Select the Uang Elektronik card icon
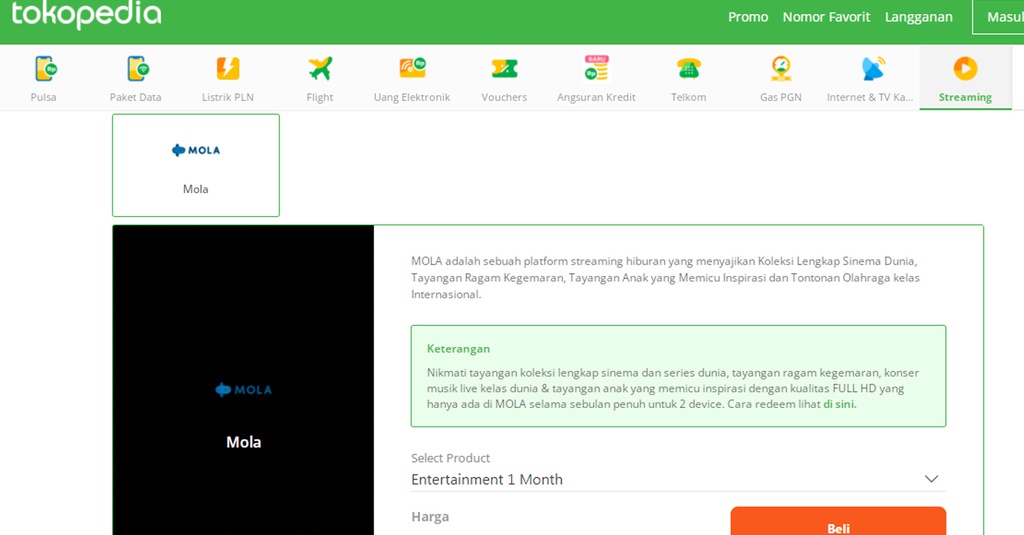Image resolution: width=1024 pixels, height=535 pixels. [412, 69]
